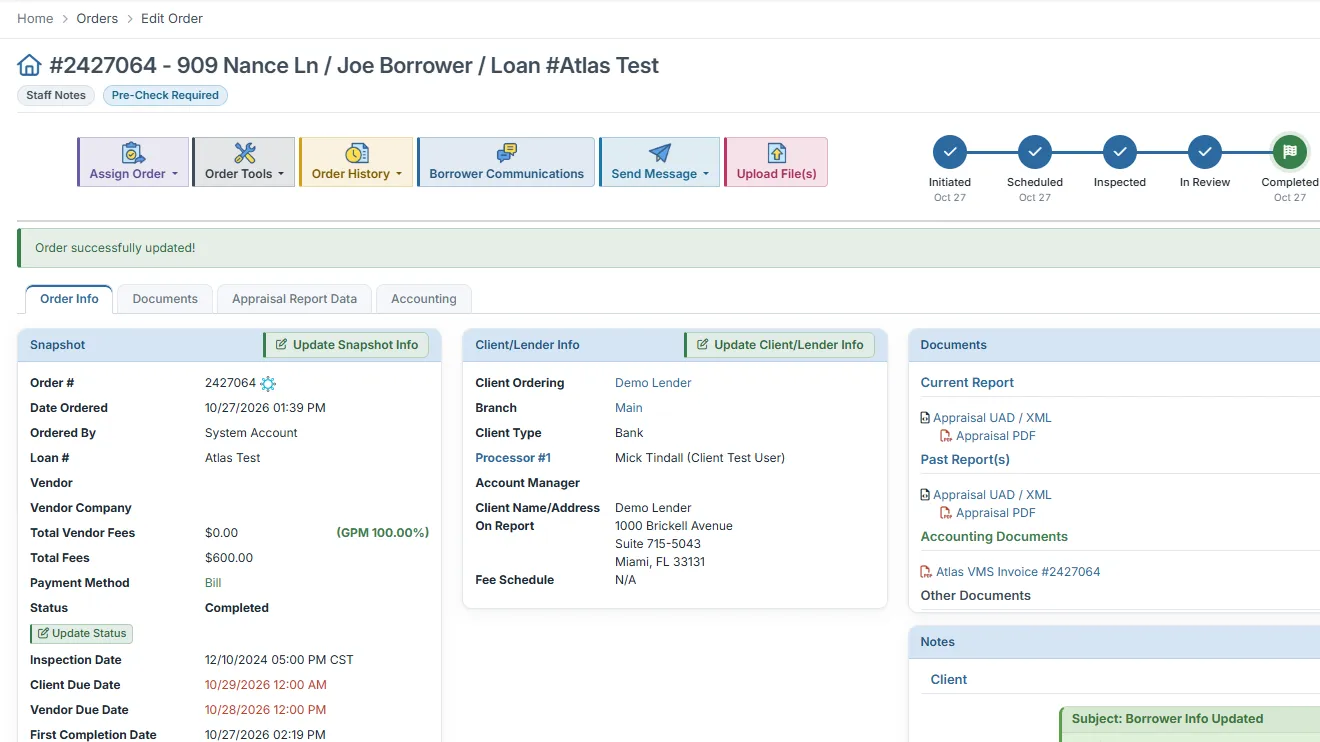The width and height of the screenshot is (1320, 742).
Task: Open Appraisal PDF under Current Report
Action: [x=996, y=436]
